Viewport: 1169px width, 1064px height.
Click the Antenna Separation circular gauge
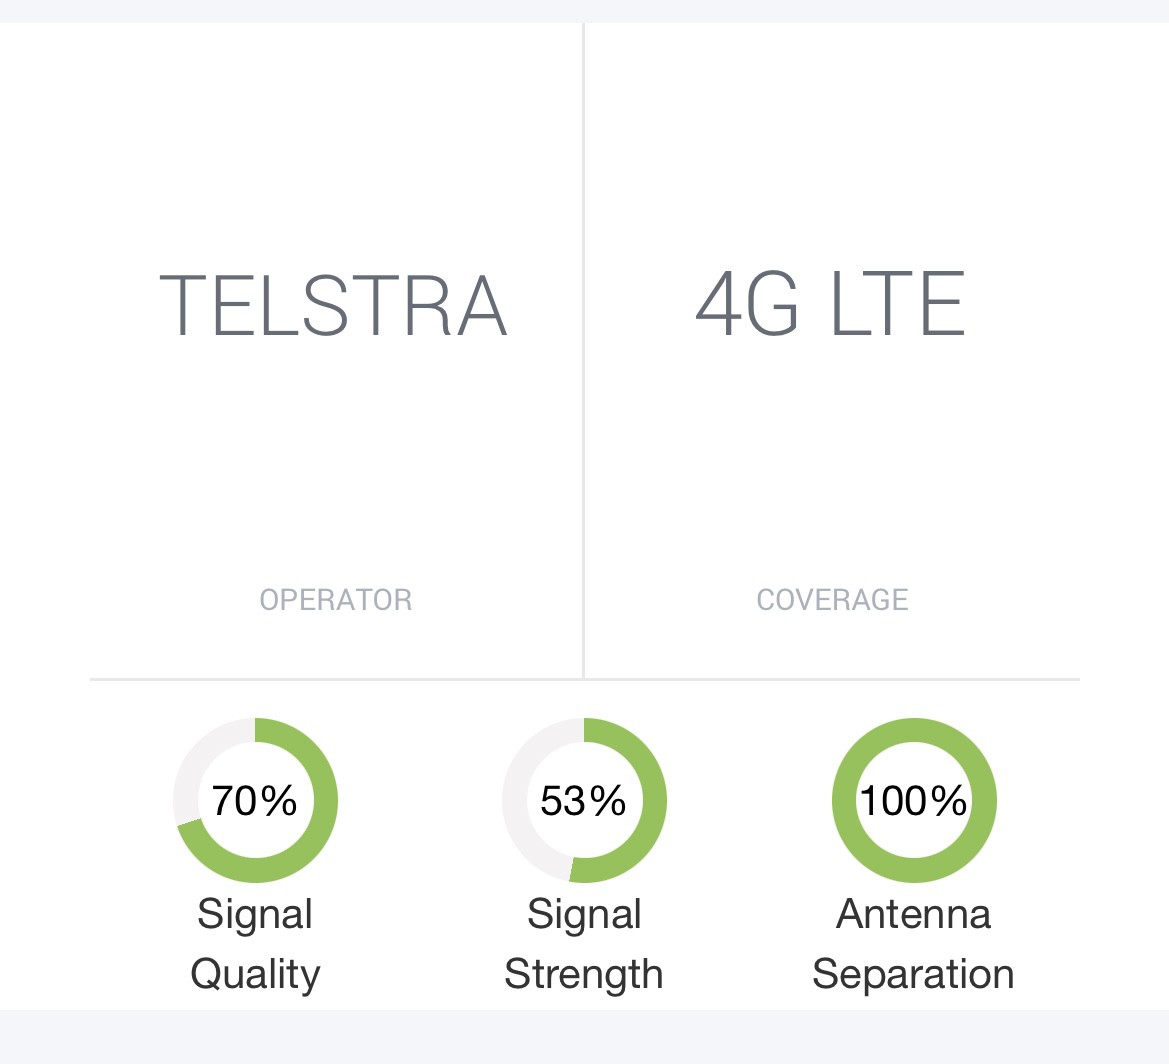[x=914, y=800]
